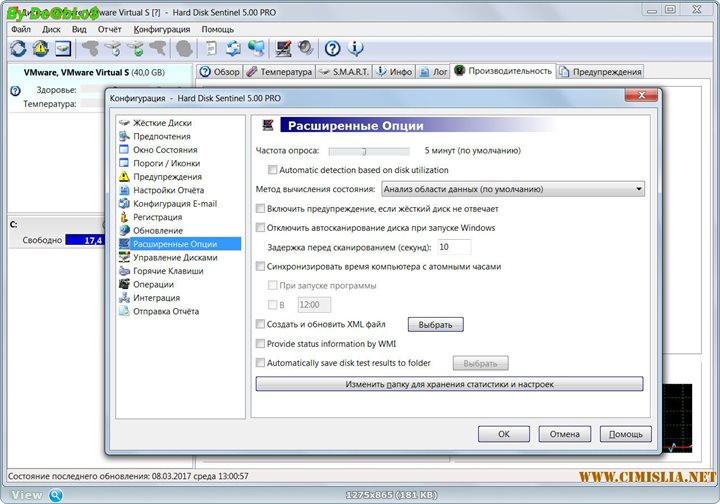Check Синхронизировать время компьютера с атомными часами
This screenshot has width=720, height=504.
point(262,267)
